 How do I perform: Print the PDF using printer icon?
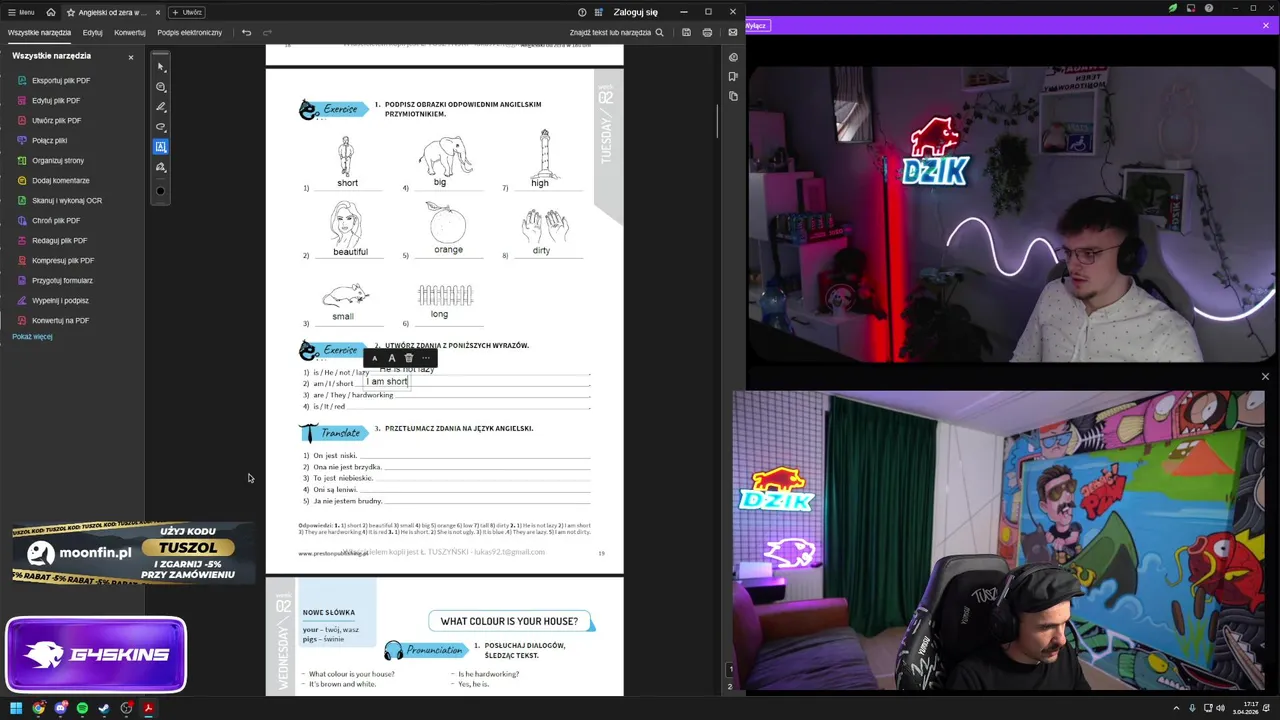707,32
